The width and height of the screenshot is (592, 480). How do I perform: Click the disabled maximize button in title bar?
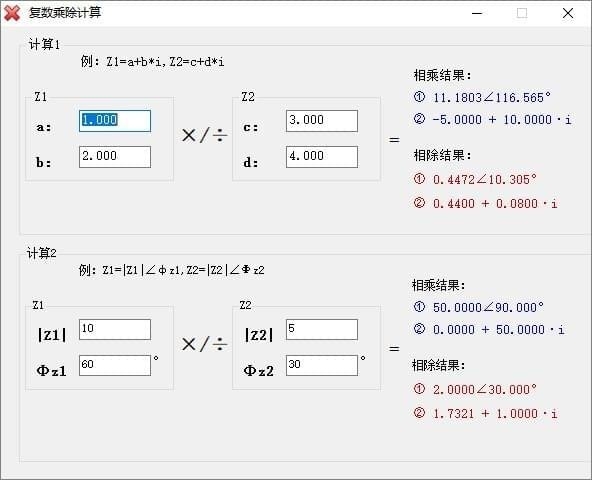pos(522,13)
